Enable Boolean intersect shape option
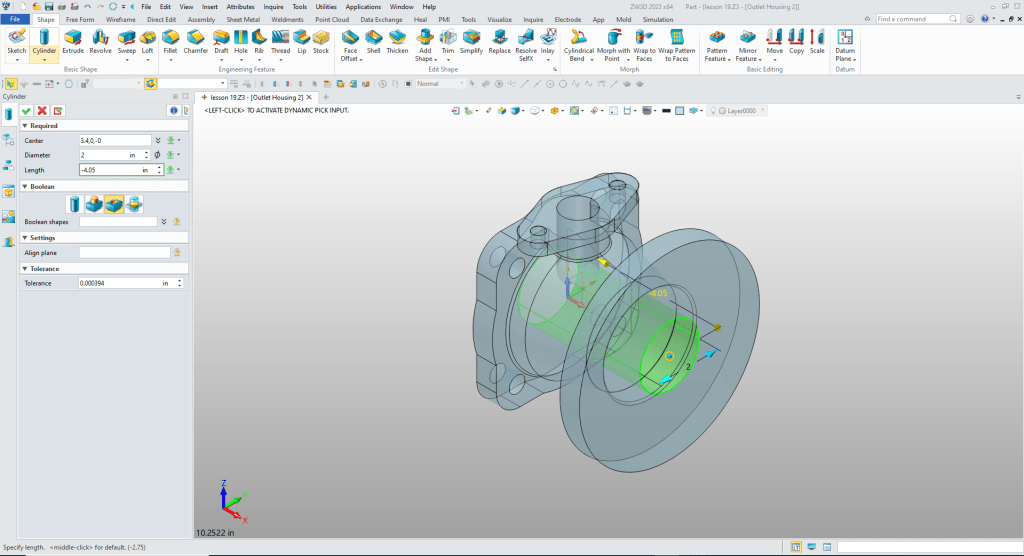This screenshot has width=1024, height=556. 133,204
